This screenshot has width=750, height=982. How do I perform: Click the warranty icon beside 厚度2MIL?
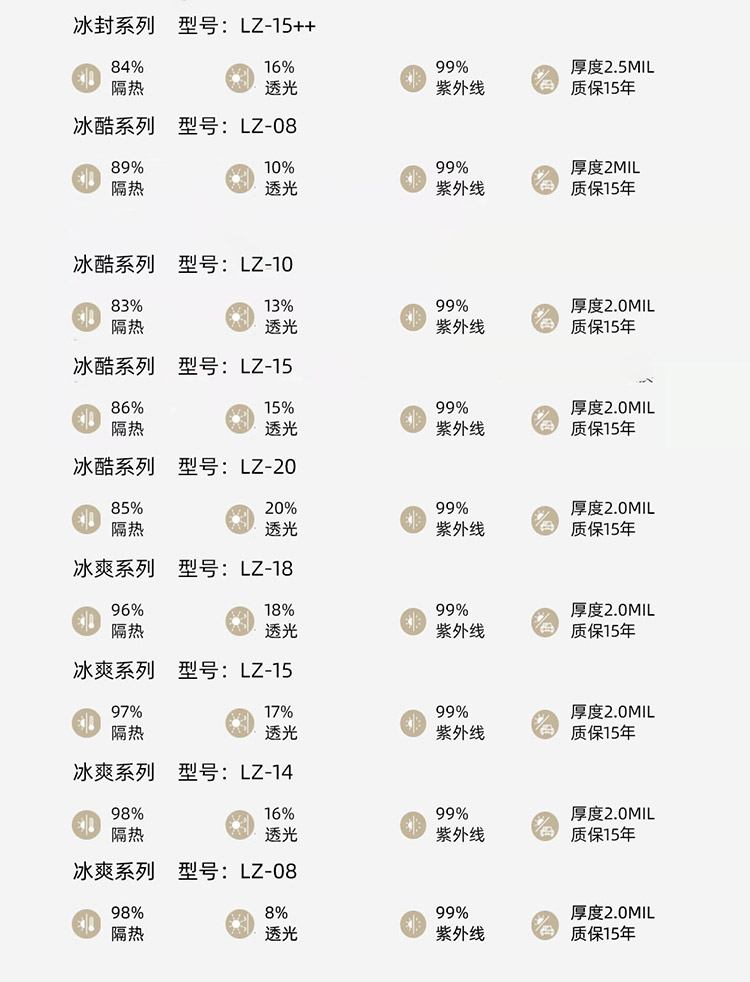tap(545, 180)
